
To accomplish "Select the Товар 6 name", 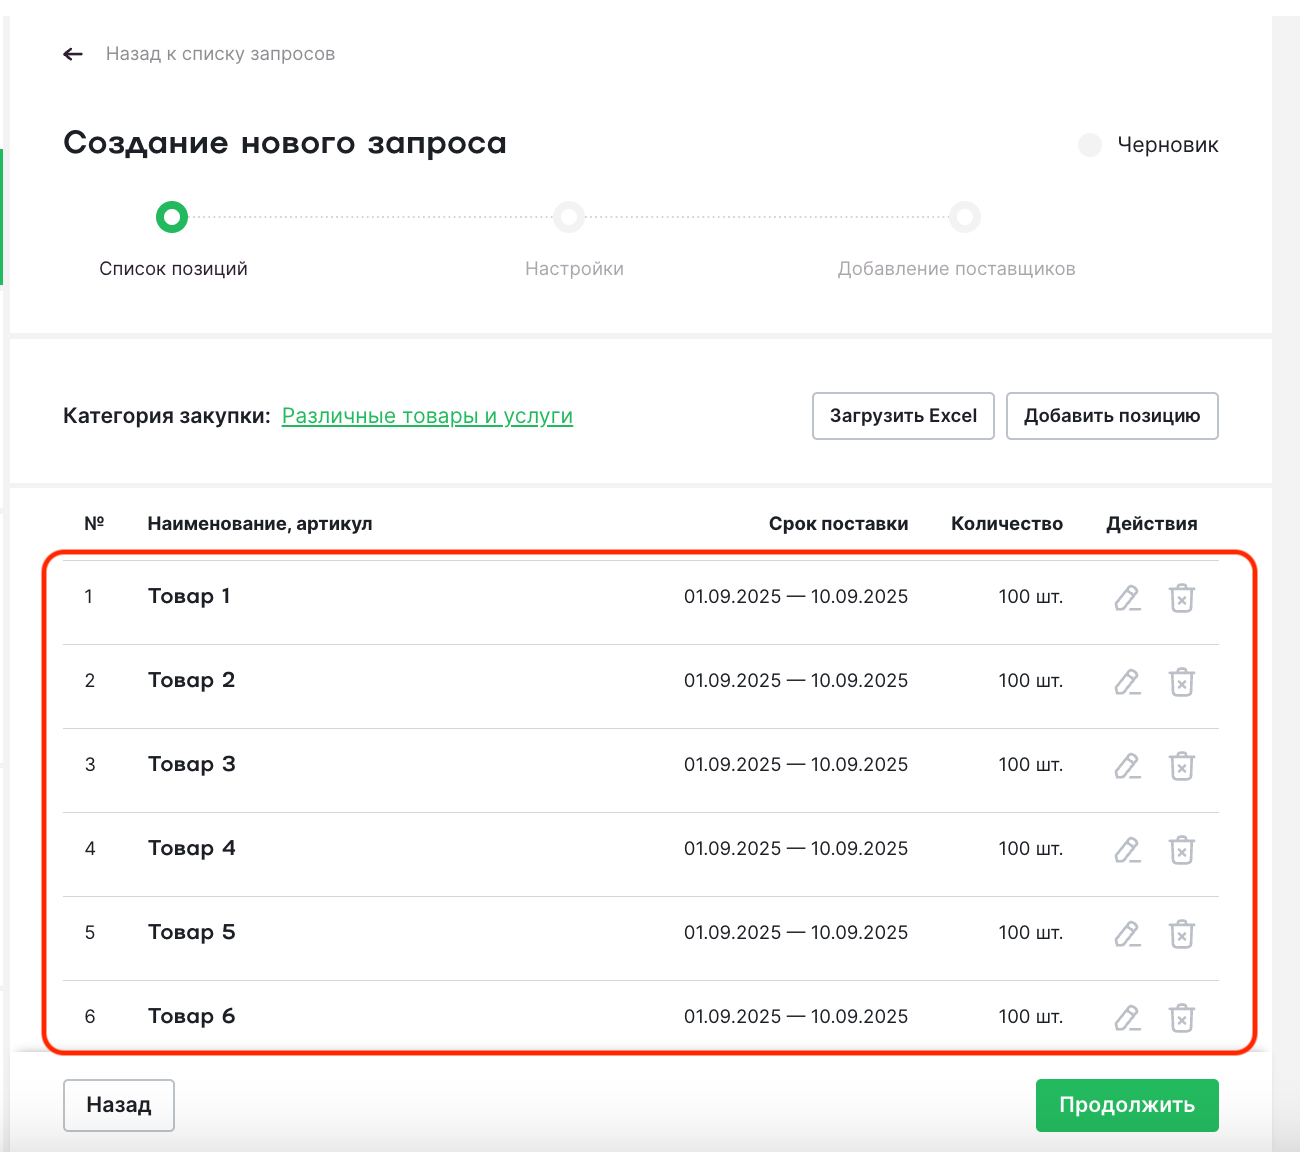I will tap(191, 1016).
